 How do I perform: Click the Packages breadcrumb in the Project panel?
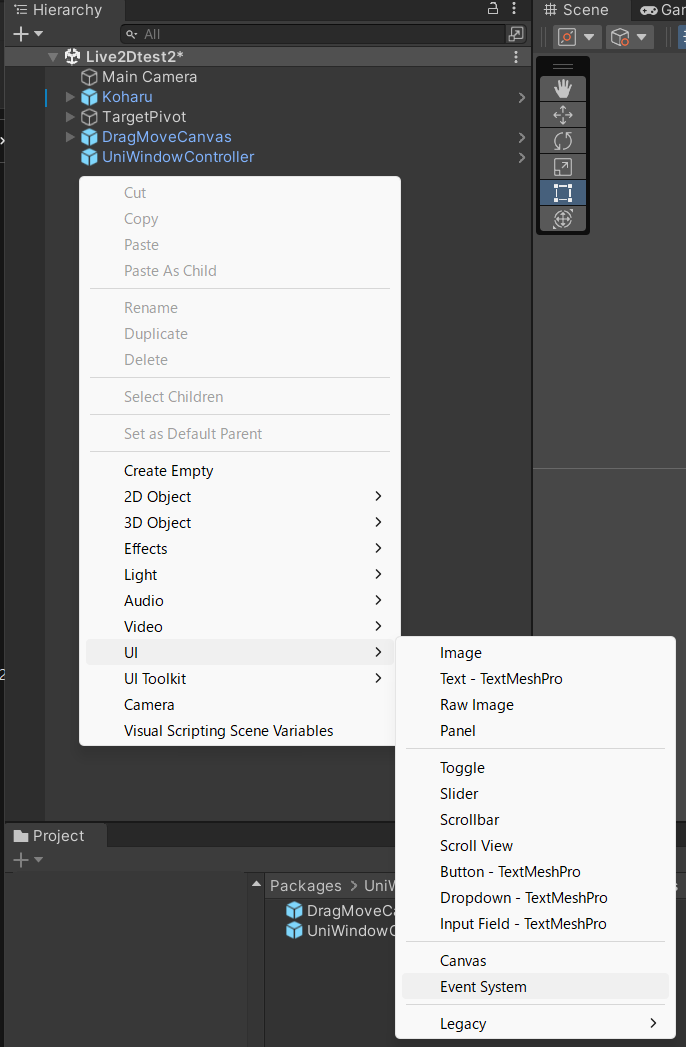306,885
